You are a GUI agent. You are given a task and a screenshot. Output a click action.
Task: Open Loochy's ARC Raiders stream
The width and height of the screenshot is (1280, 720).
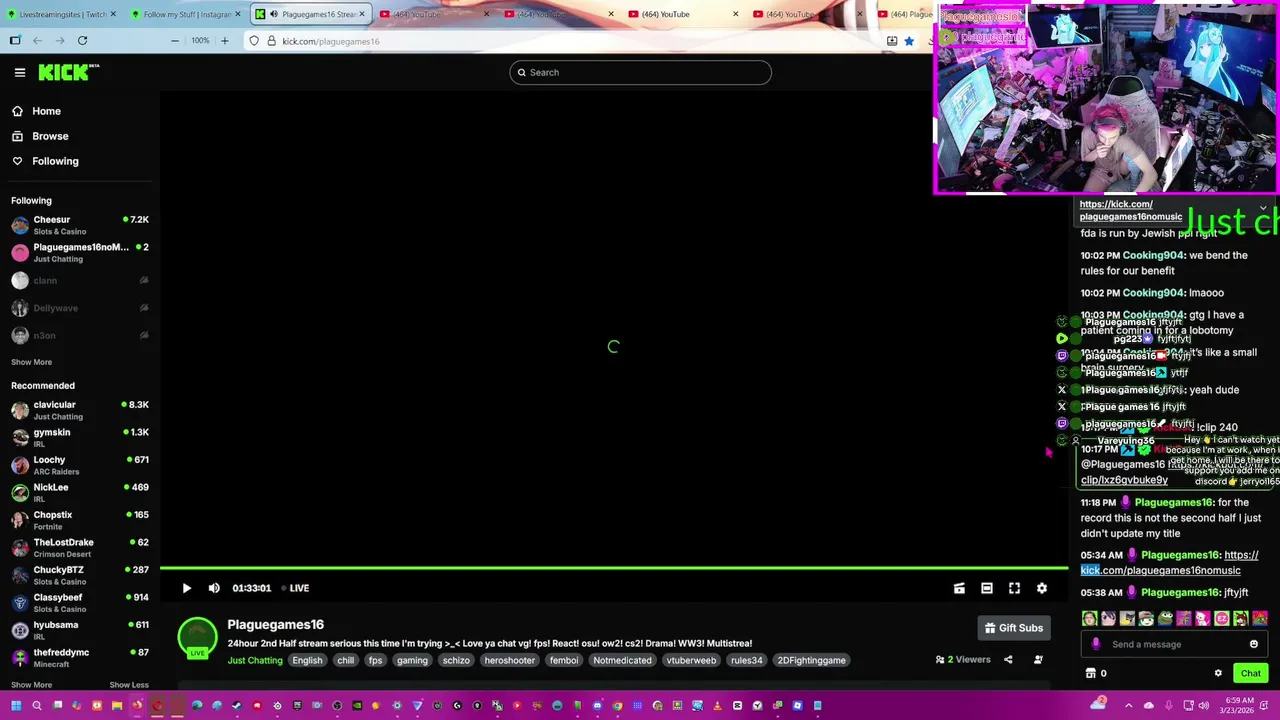[x=80, y=465]
